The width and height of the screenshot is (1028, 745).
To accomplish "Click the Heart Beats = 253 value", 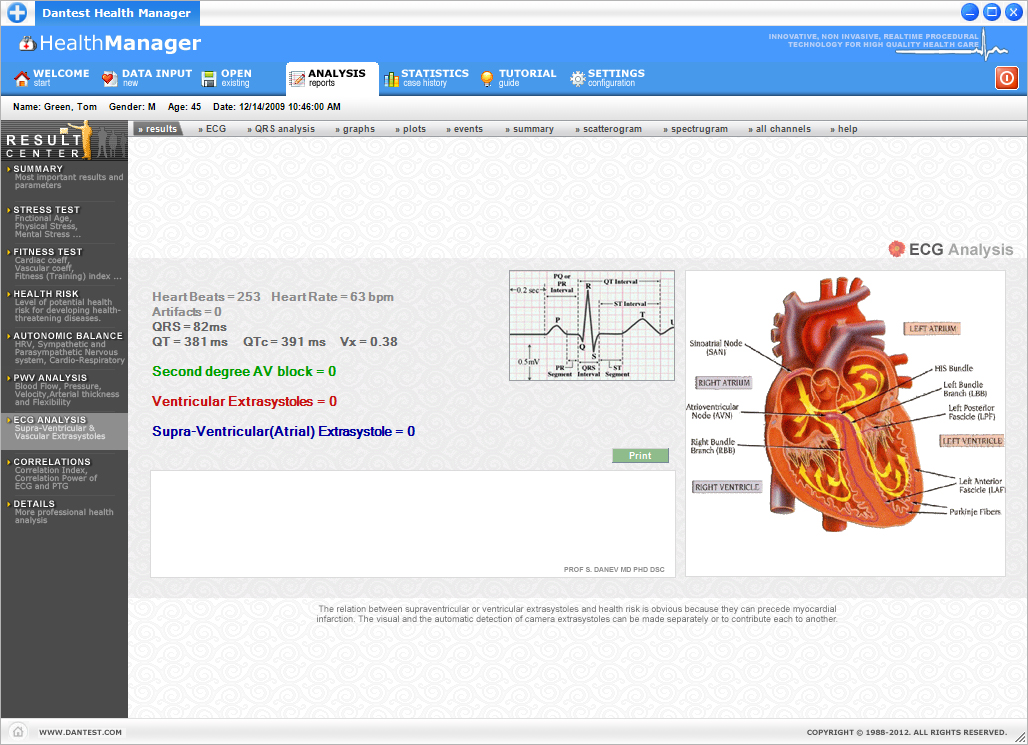I will (206, 296).
